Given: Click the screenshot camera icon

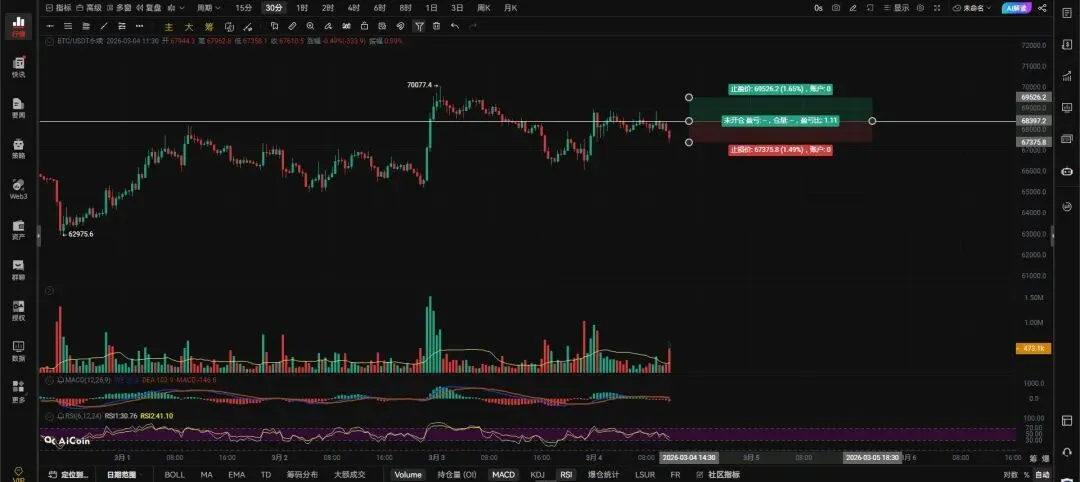Looking at the screenshot, I should [835, 8].
